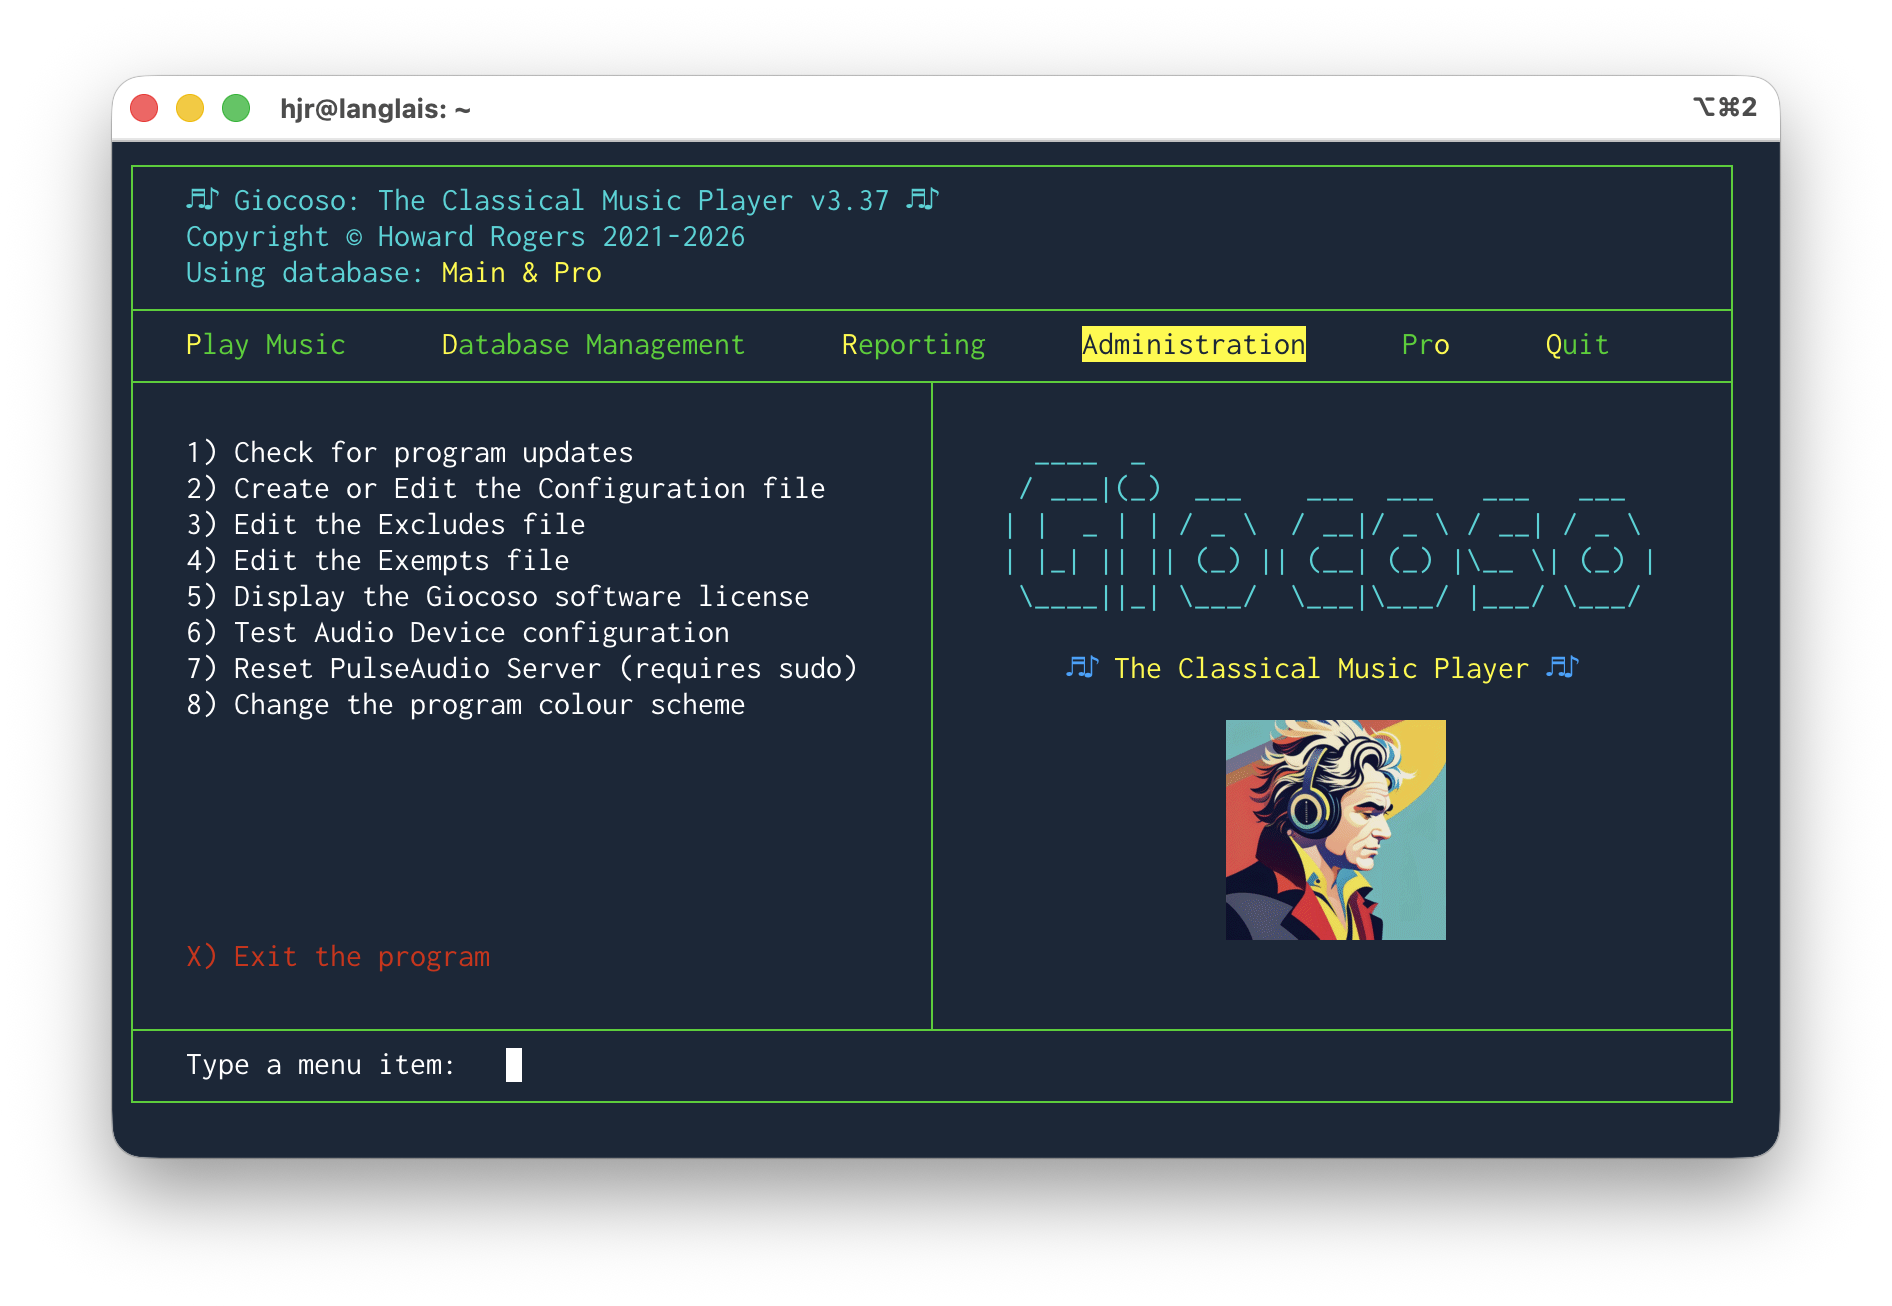Switch to the Reporting menu

913,345
